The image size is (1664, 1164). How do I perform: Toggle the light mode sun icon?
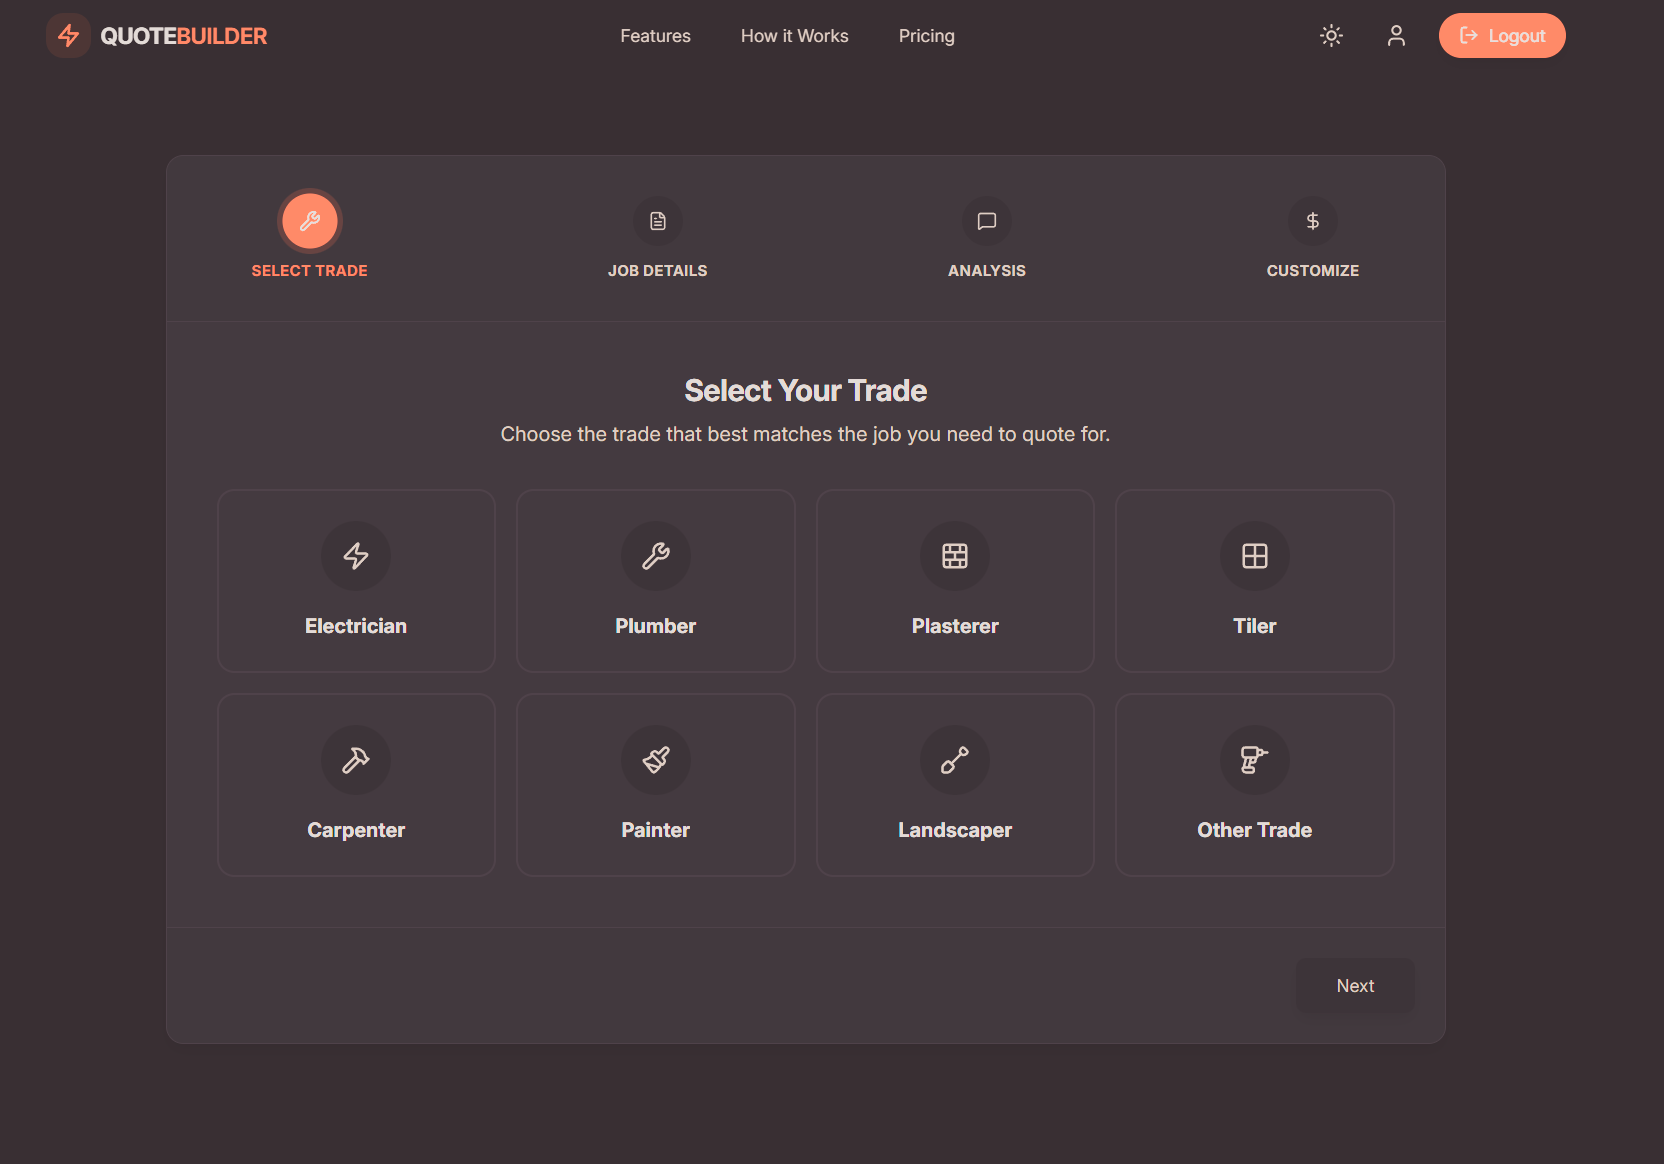pos(1331,35)
